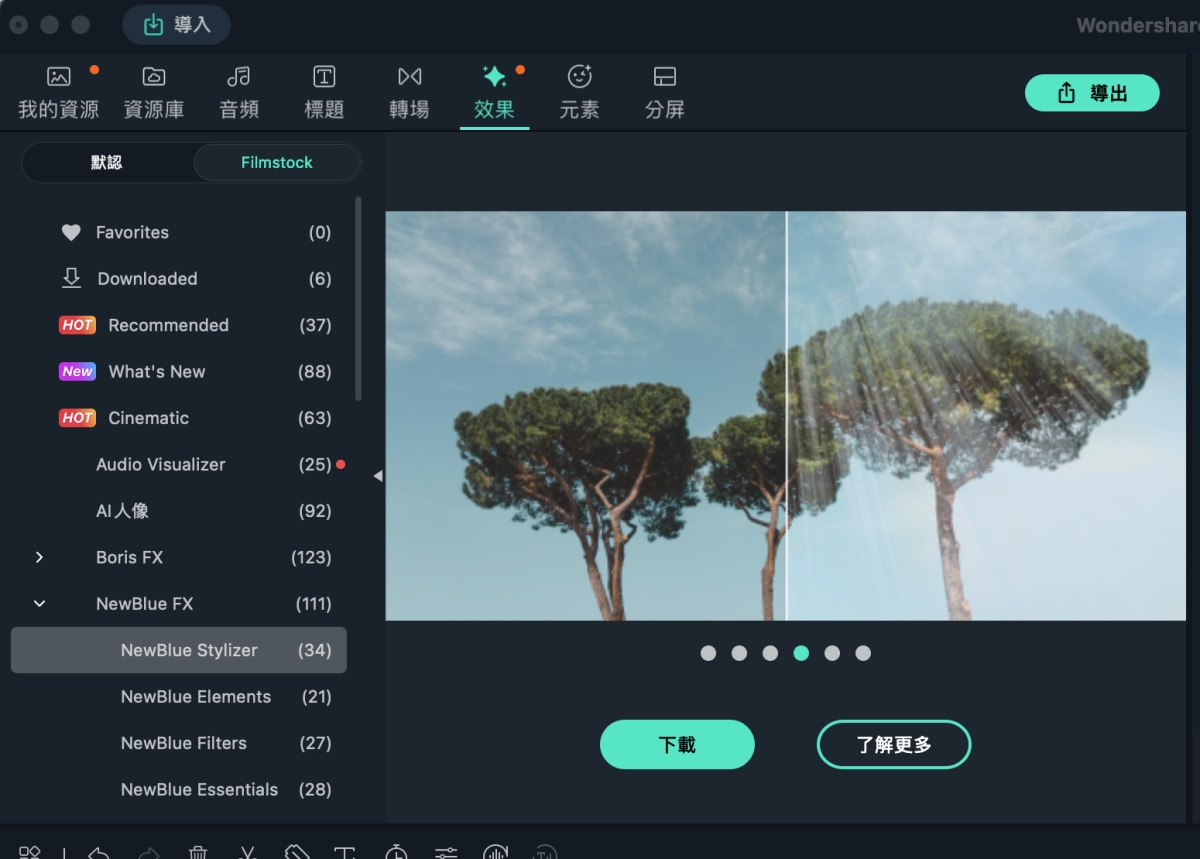The height and width of the screenshot is (859, 1200).
Task: Open the 分屏 split screen tab
Action: click(664, 92)
